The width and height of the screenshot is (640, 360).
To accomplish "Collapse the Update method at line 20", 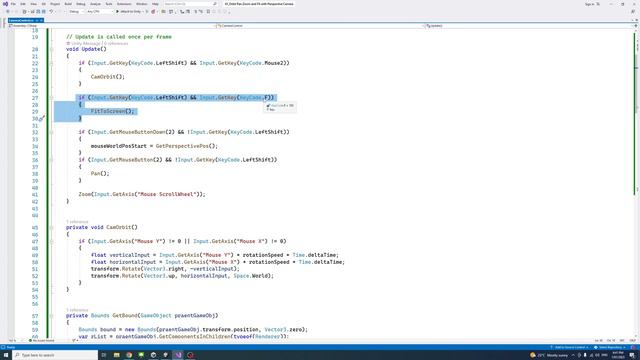I will click(51, 49).
